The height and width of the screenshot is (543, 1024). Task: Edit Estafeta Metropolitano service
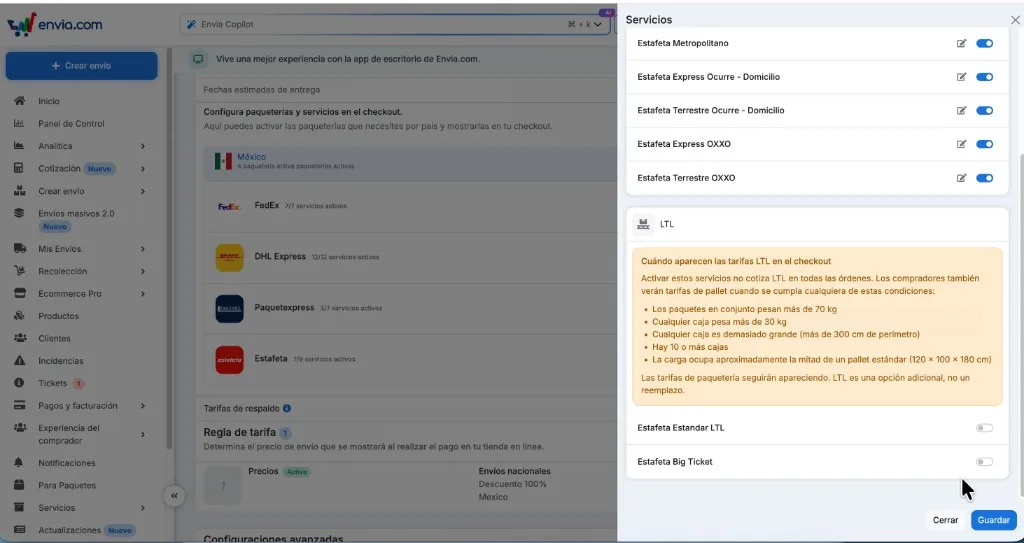pyautogui.click(x=961, y=44)
